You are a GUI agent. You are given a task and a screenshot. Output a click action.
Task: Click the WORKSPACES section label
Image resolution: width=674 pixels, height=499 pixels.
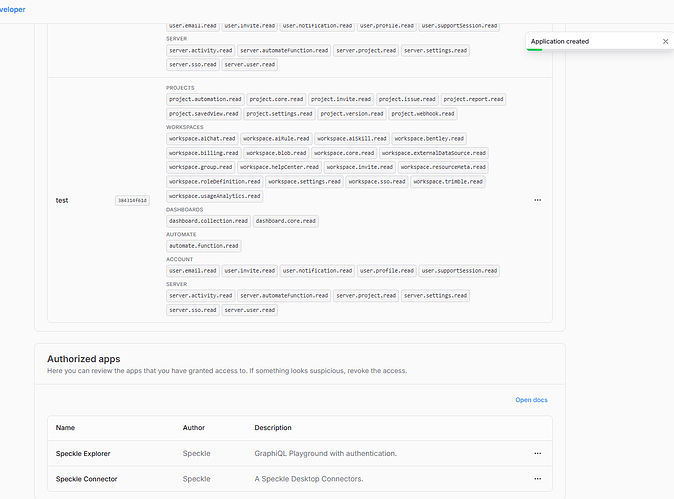pyautogui.click(x=185, y=127)
